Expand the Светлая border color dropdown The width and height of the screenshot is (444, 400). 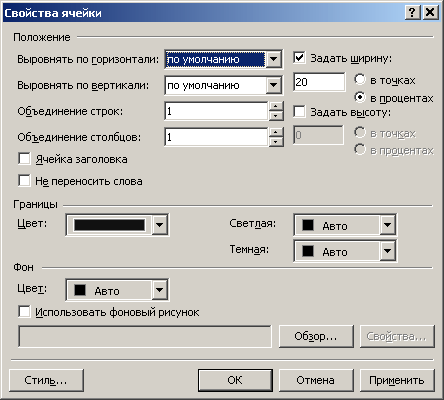pos(387,225)
